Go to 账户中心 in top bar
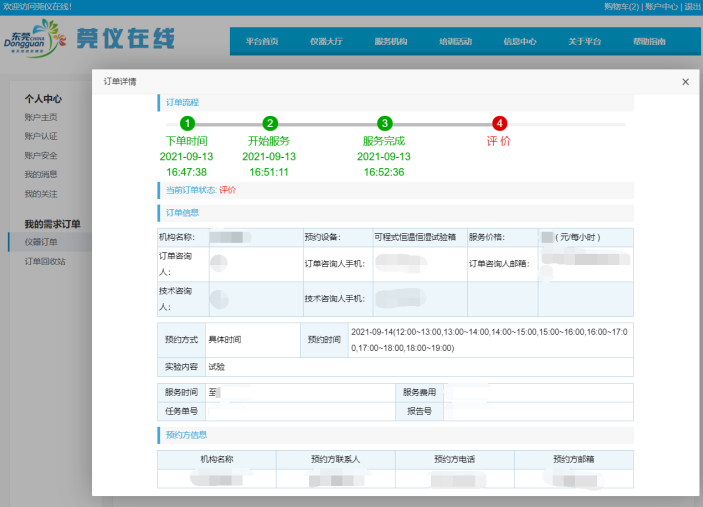 tap(661, 7)
